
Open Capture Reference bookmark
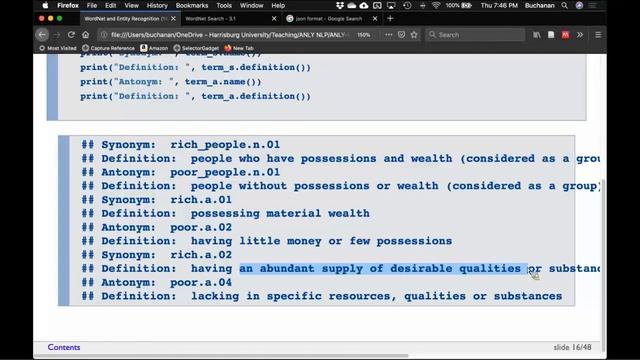(108, 48)
